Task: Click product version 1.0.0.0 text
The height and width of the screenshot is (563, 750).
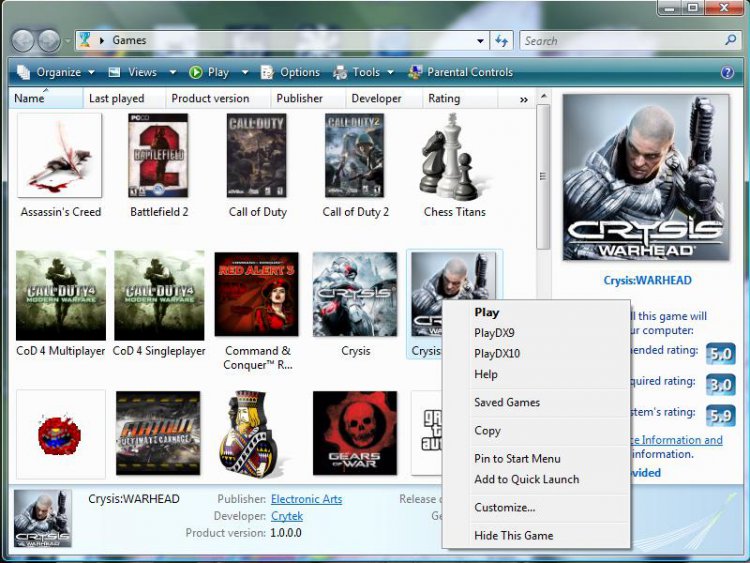Action: tap(286, 533)
